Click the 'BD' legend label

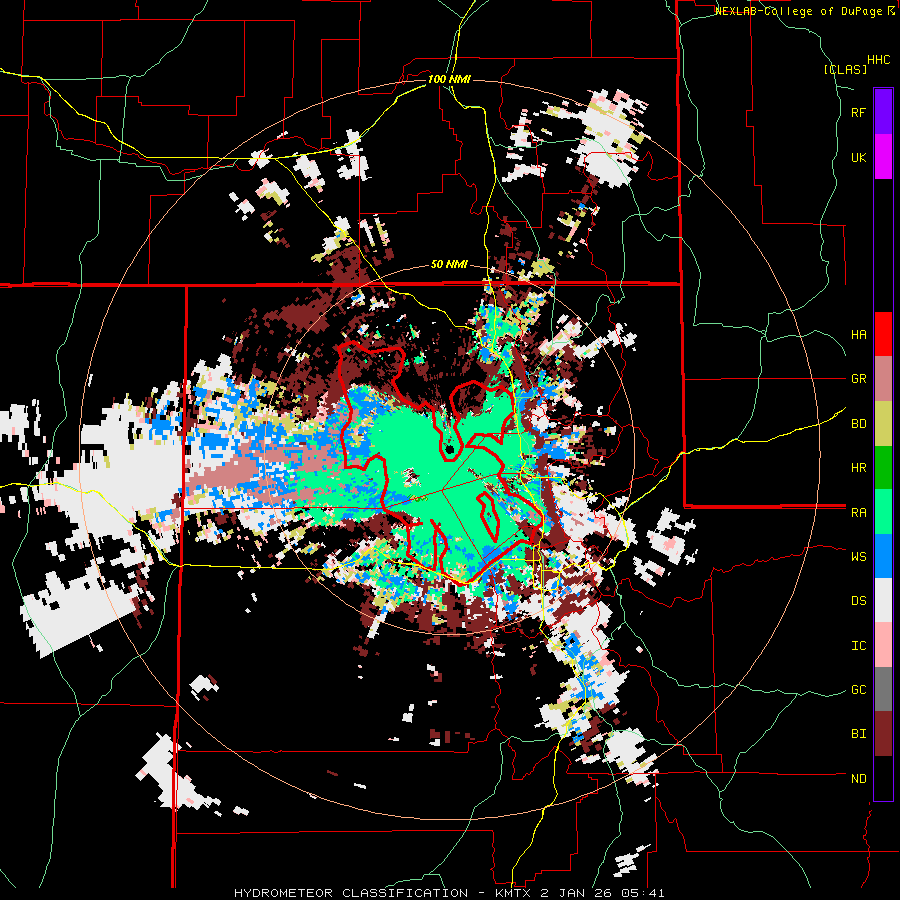click(x=858, y=424)
